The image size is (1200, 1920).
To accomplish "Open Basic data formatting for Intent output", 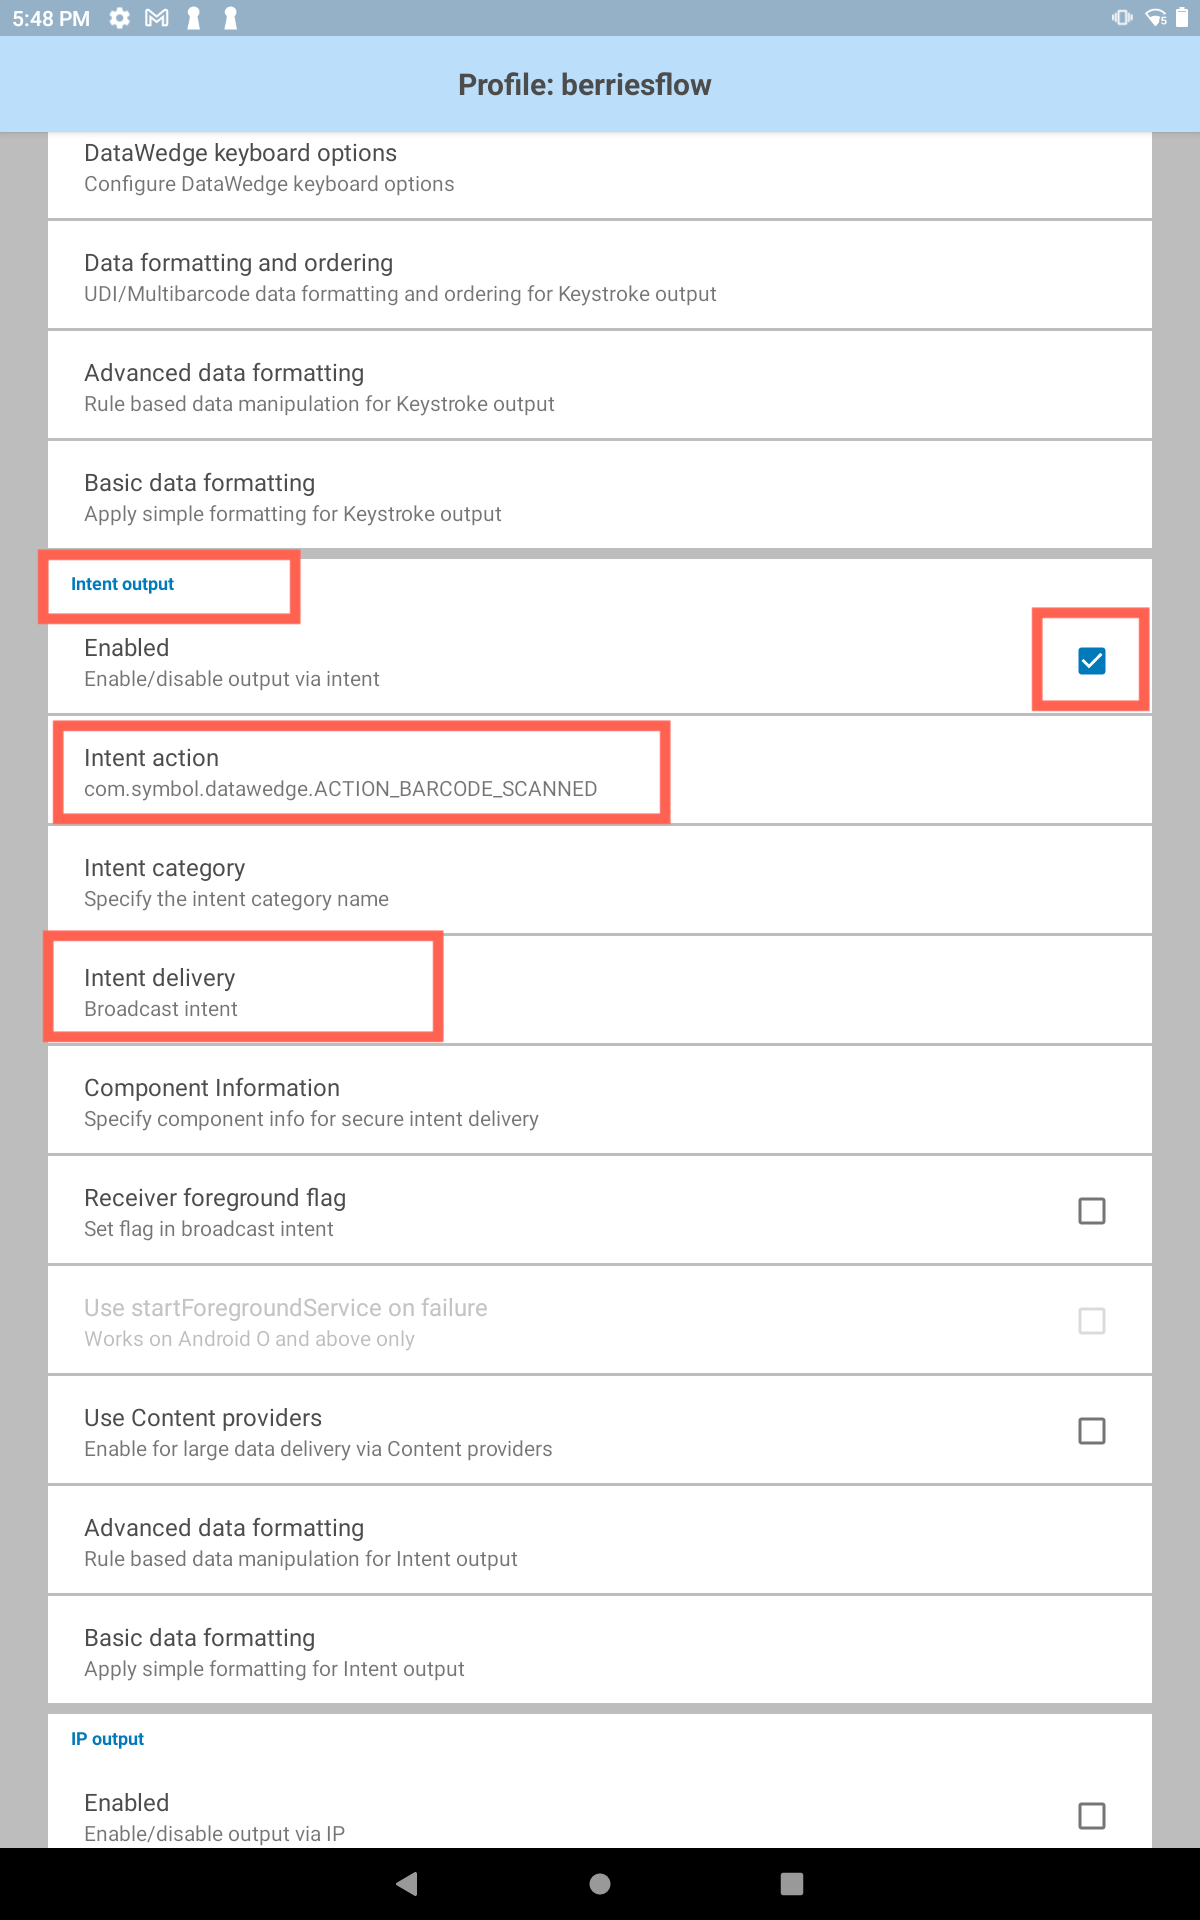I will point(600,1651).
